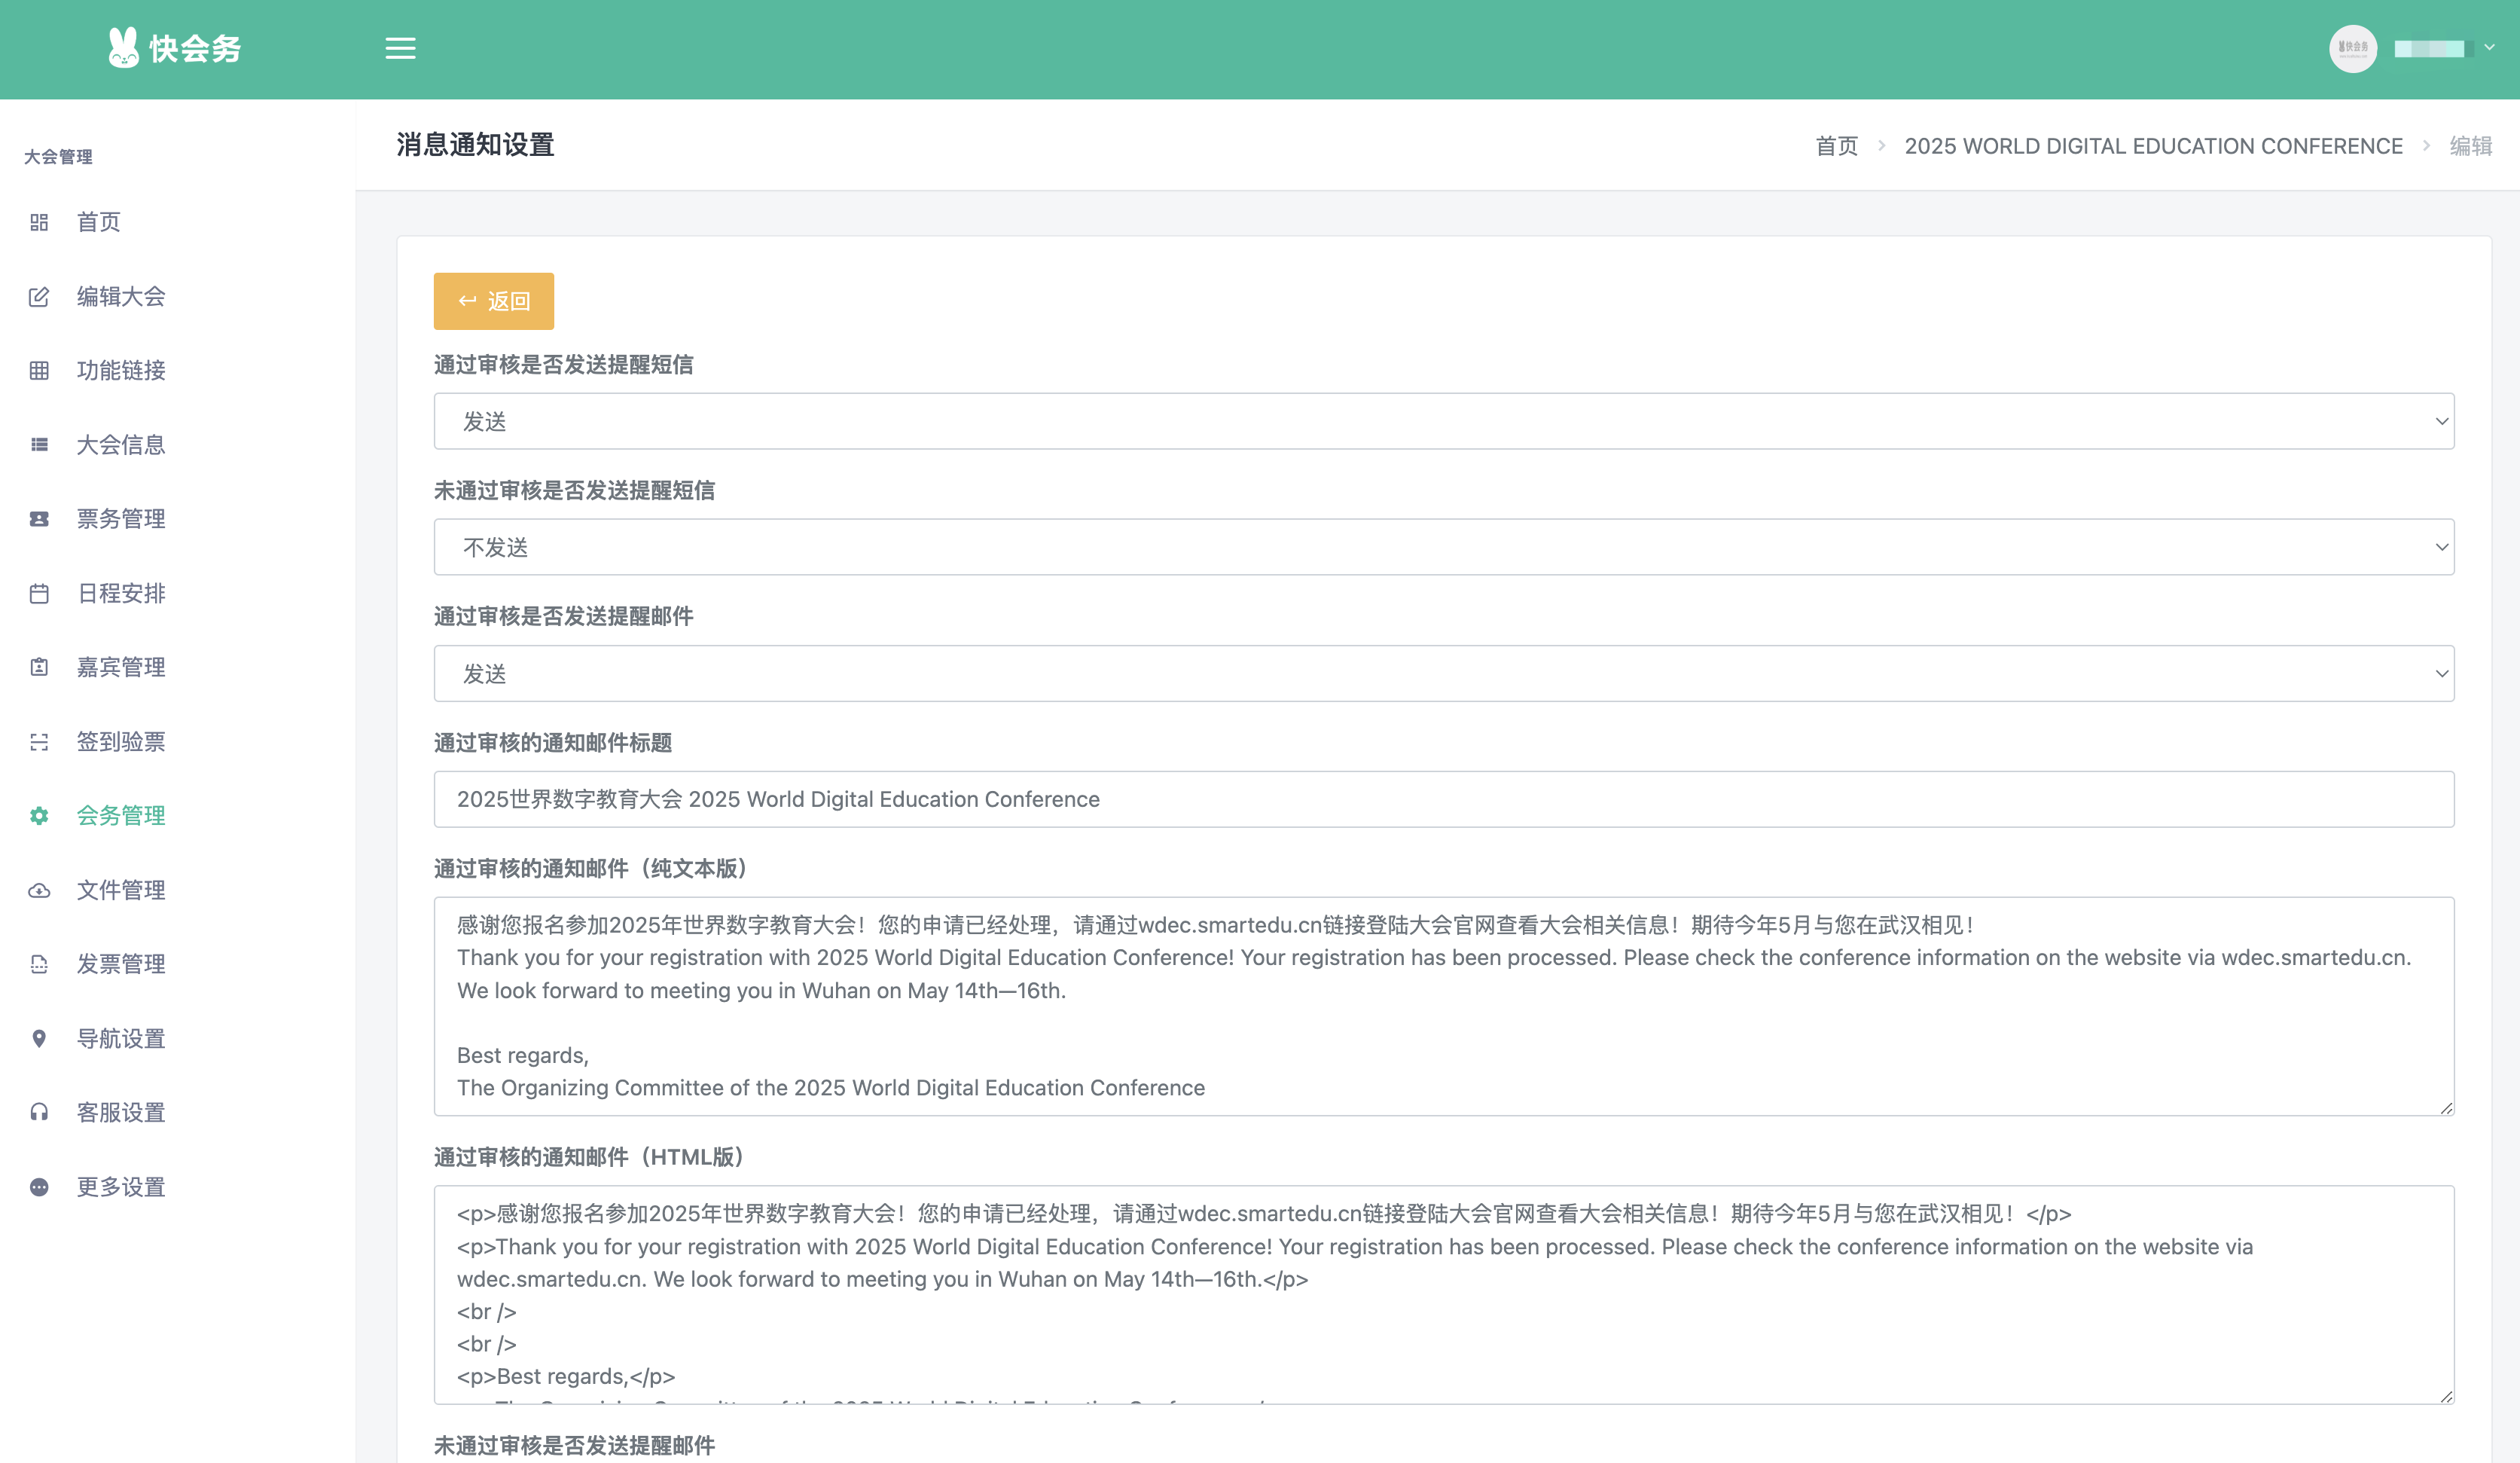The image size is (2520, 1463).
Task: Click the 首页 breadcrumb link
Action: click(1836, 146)
